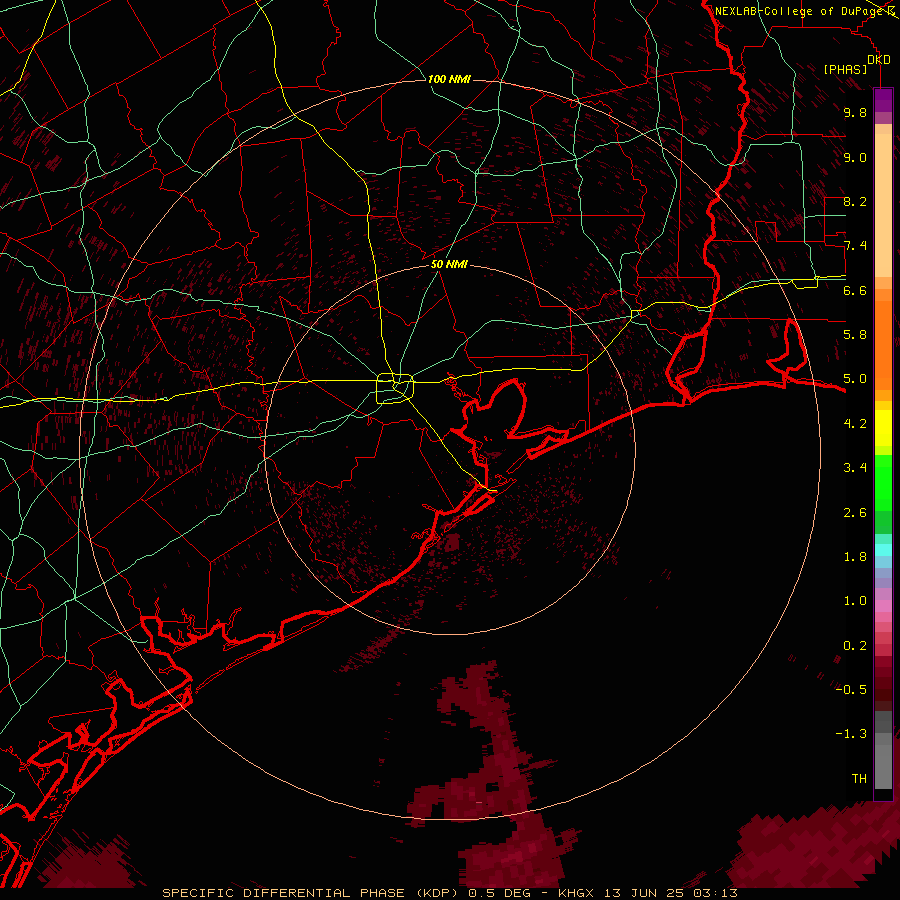
Task: Click the 50 NMI range ring label
Action: click(x=449, y=264)
